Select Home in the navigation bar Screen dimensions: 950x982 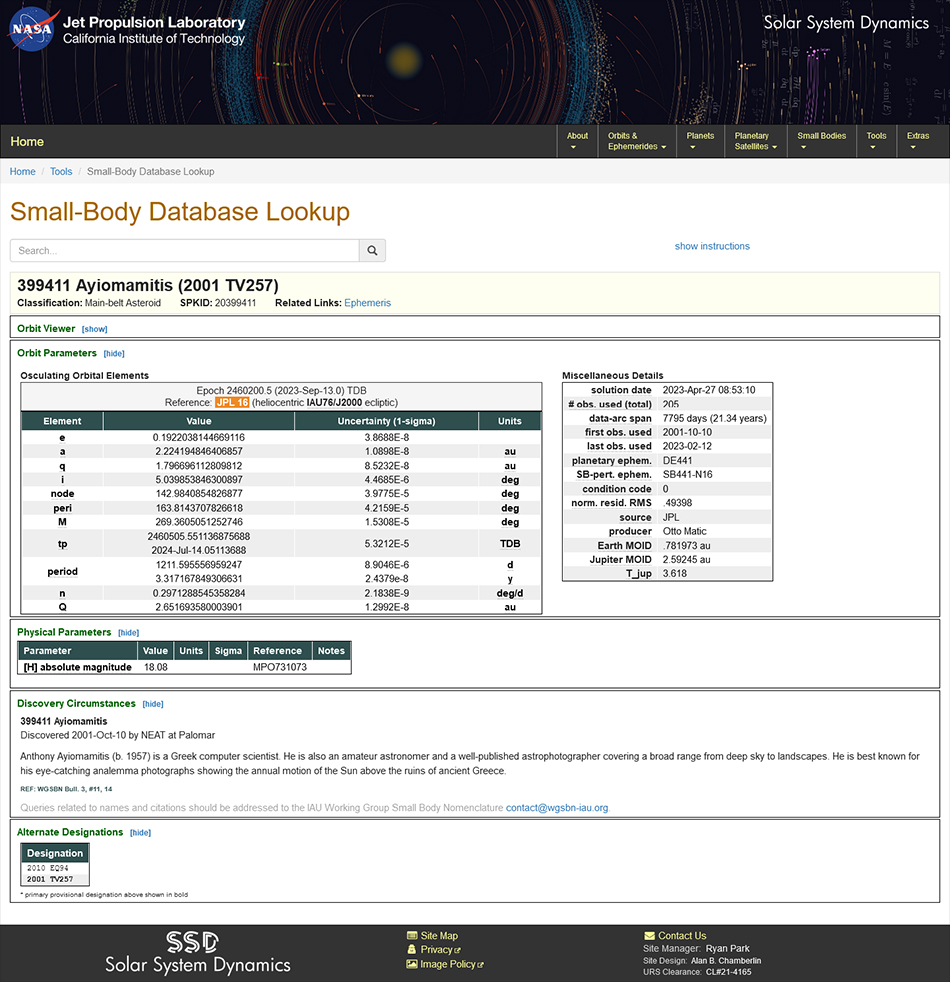27,141
